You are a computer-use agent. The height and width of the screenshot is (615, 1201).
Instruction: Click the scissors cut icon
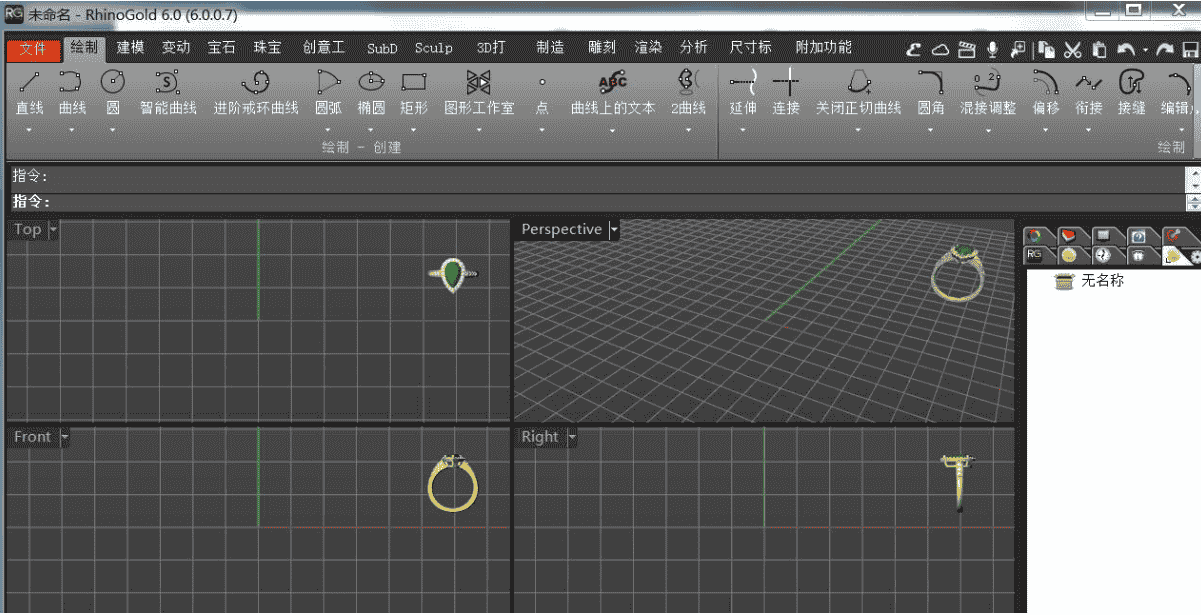pyautogui.click(x=1072, y=49)
